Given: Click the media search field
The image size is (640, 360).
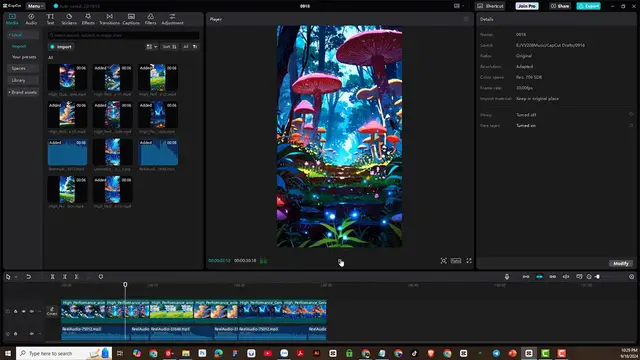Looking at the screenshot, I should [124, 36].
